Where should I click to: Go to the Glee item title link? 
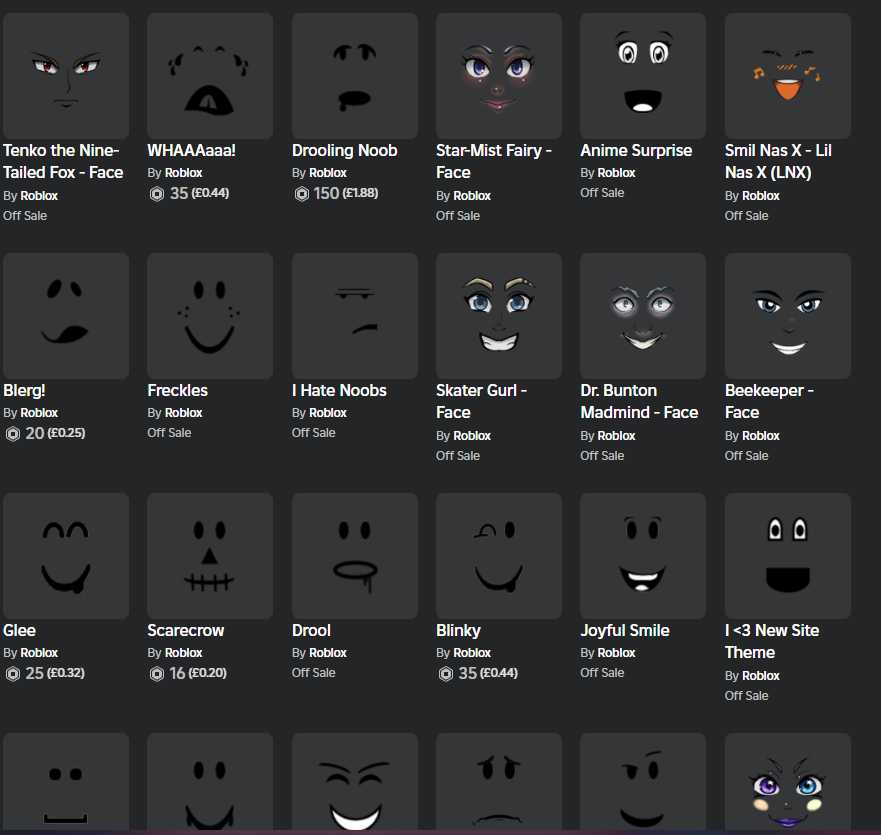(19, 630)
